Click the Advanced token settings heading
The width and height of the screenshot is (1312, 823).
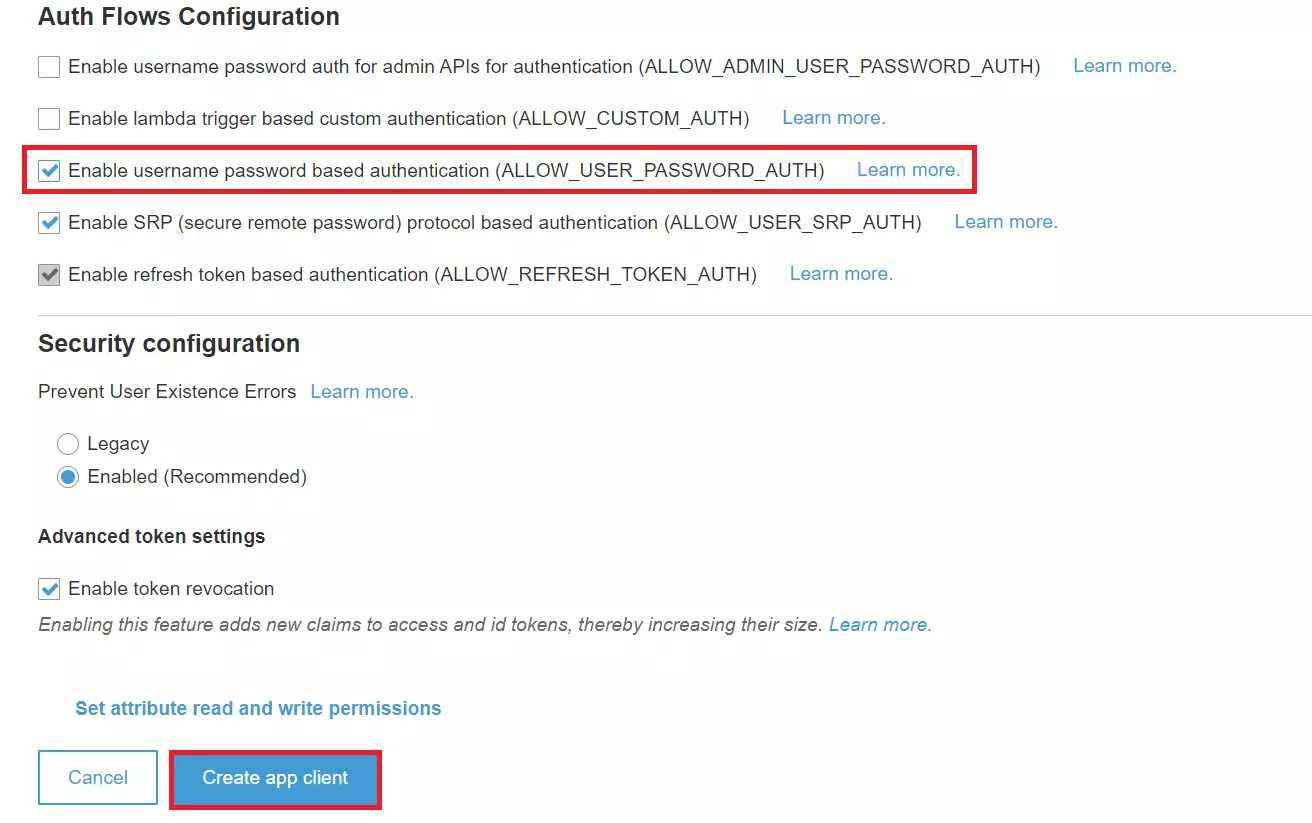[151, 536]
